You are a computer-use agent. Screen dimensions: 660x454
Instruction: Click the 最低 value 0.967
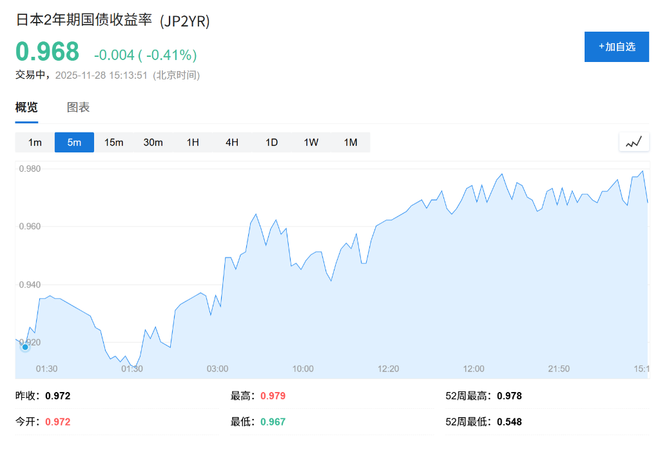[x=273, y=422]
